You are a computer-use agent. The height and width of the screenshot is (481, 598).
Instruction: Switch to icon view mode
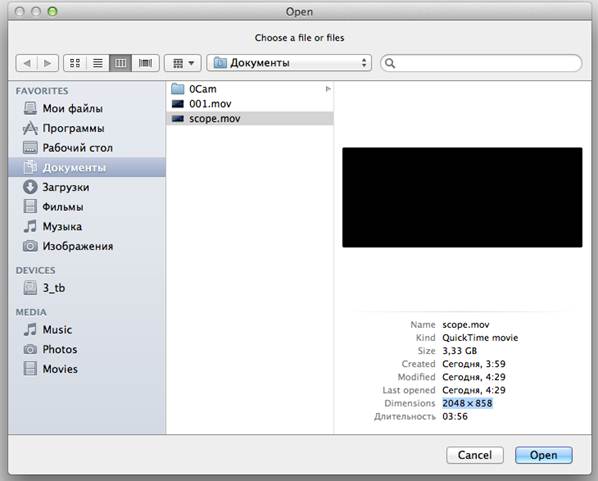click(x=75, y=63)
